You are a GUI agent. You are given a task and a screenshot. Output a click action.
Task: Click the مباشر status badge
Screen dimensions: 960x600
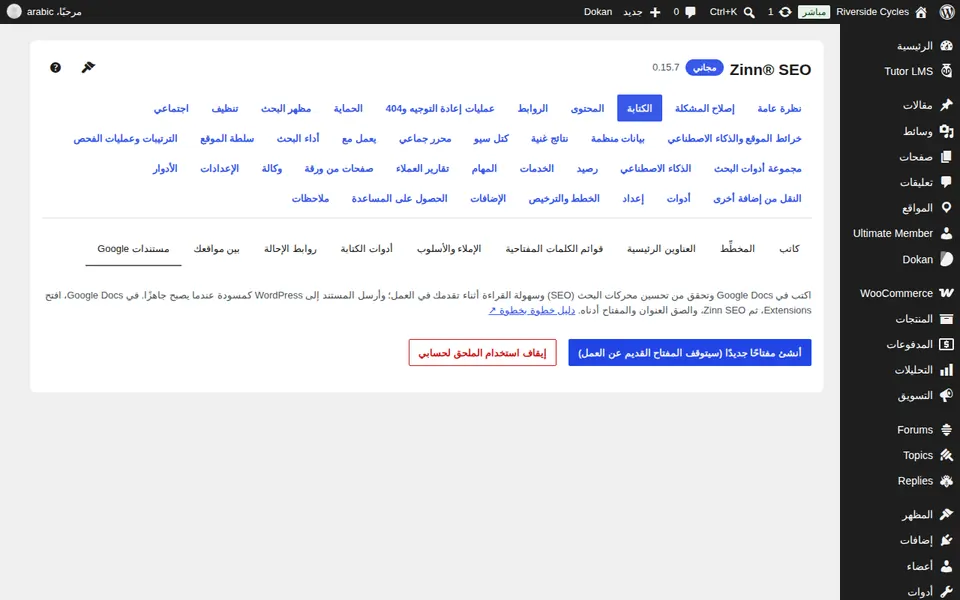(814, 12)
